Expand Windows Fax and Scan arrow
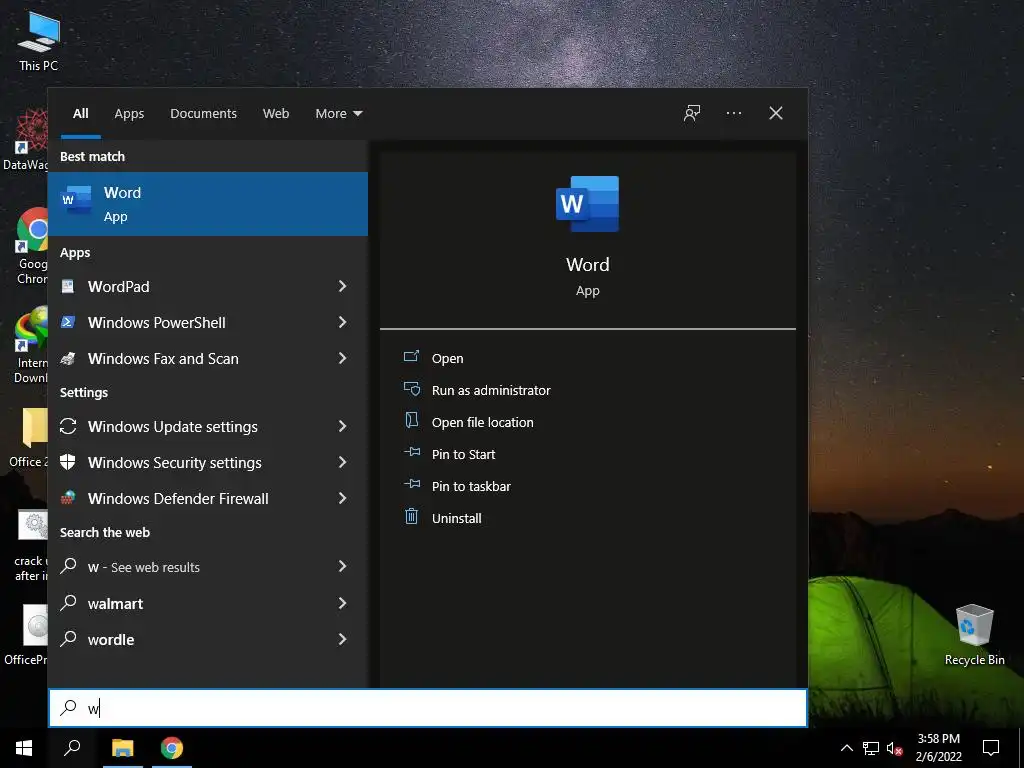 point(342,358)
